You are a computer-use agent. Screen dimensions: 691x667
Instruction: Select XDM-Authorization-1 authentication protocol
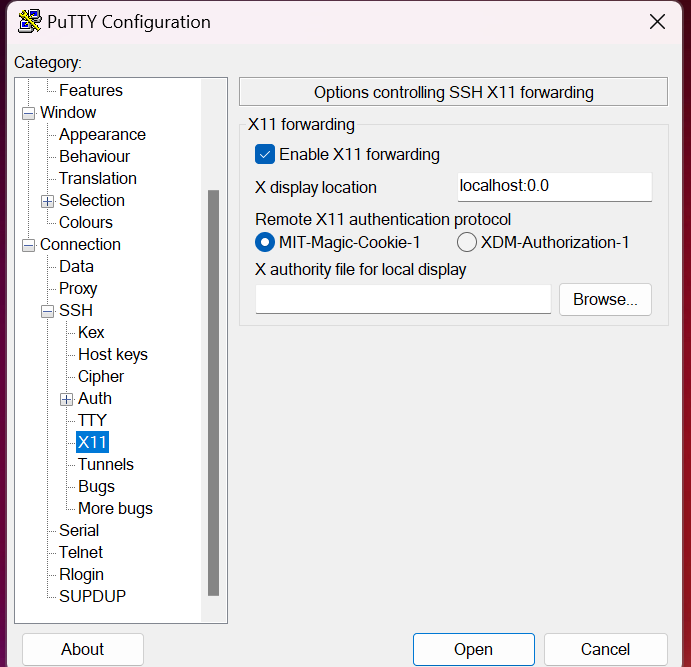tap(467, 242)
